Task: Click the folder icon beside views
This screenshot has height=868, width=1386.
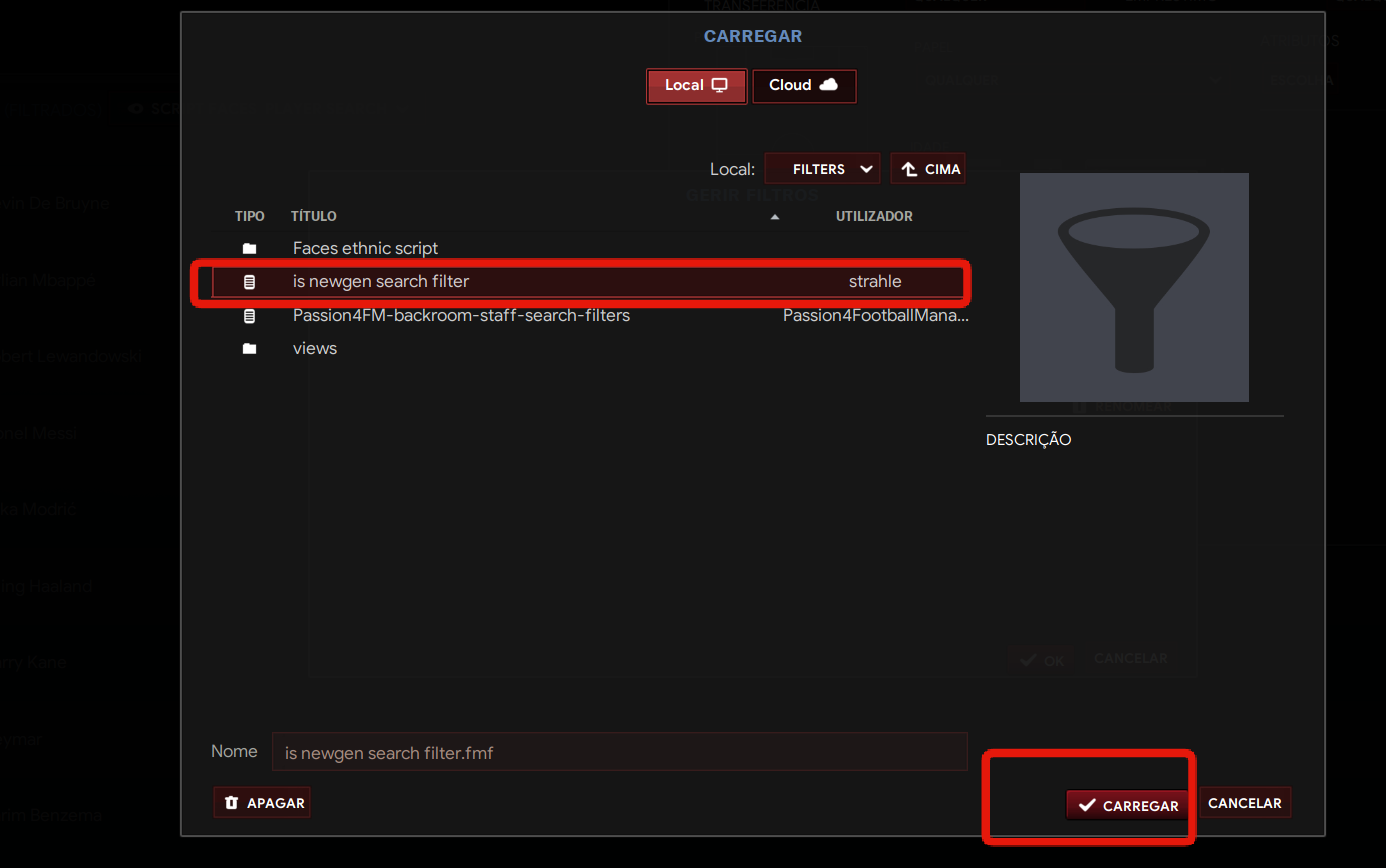Action: pyautogui.click(x=250, y=348)
